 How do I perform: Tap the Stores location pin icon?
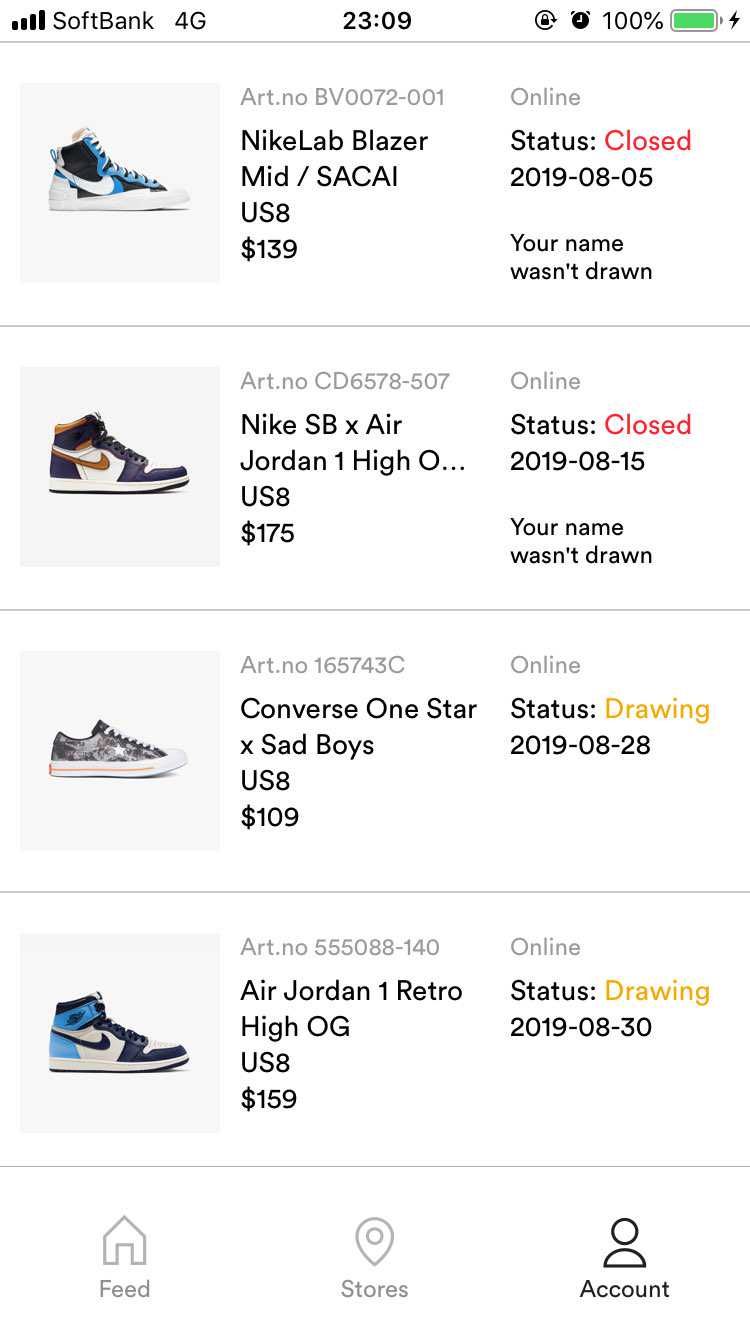(x=374, y=1241)
